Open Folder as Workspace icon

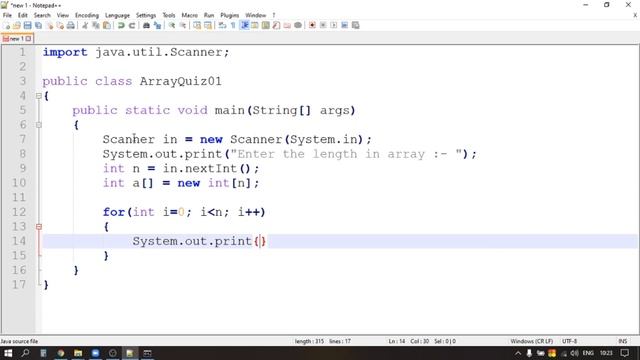click(x=287, y=25)
